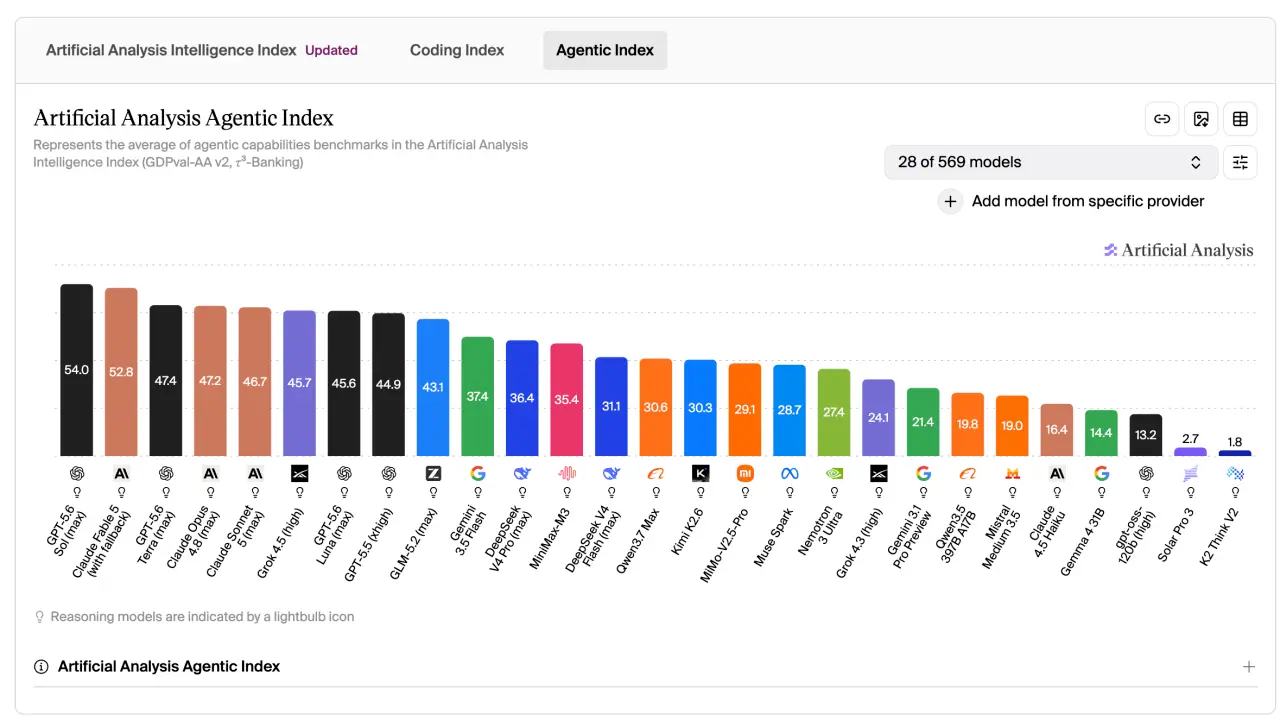Click the reasoning models lightbulb legend note

click(194, 617)
